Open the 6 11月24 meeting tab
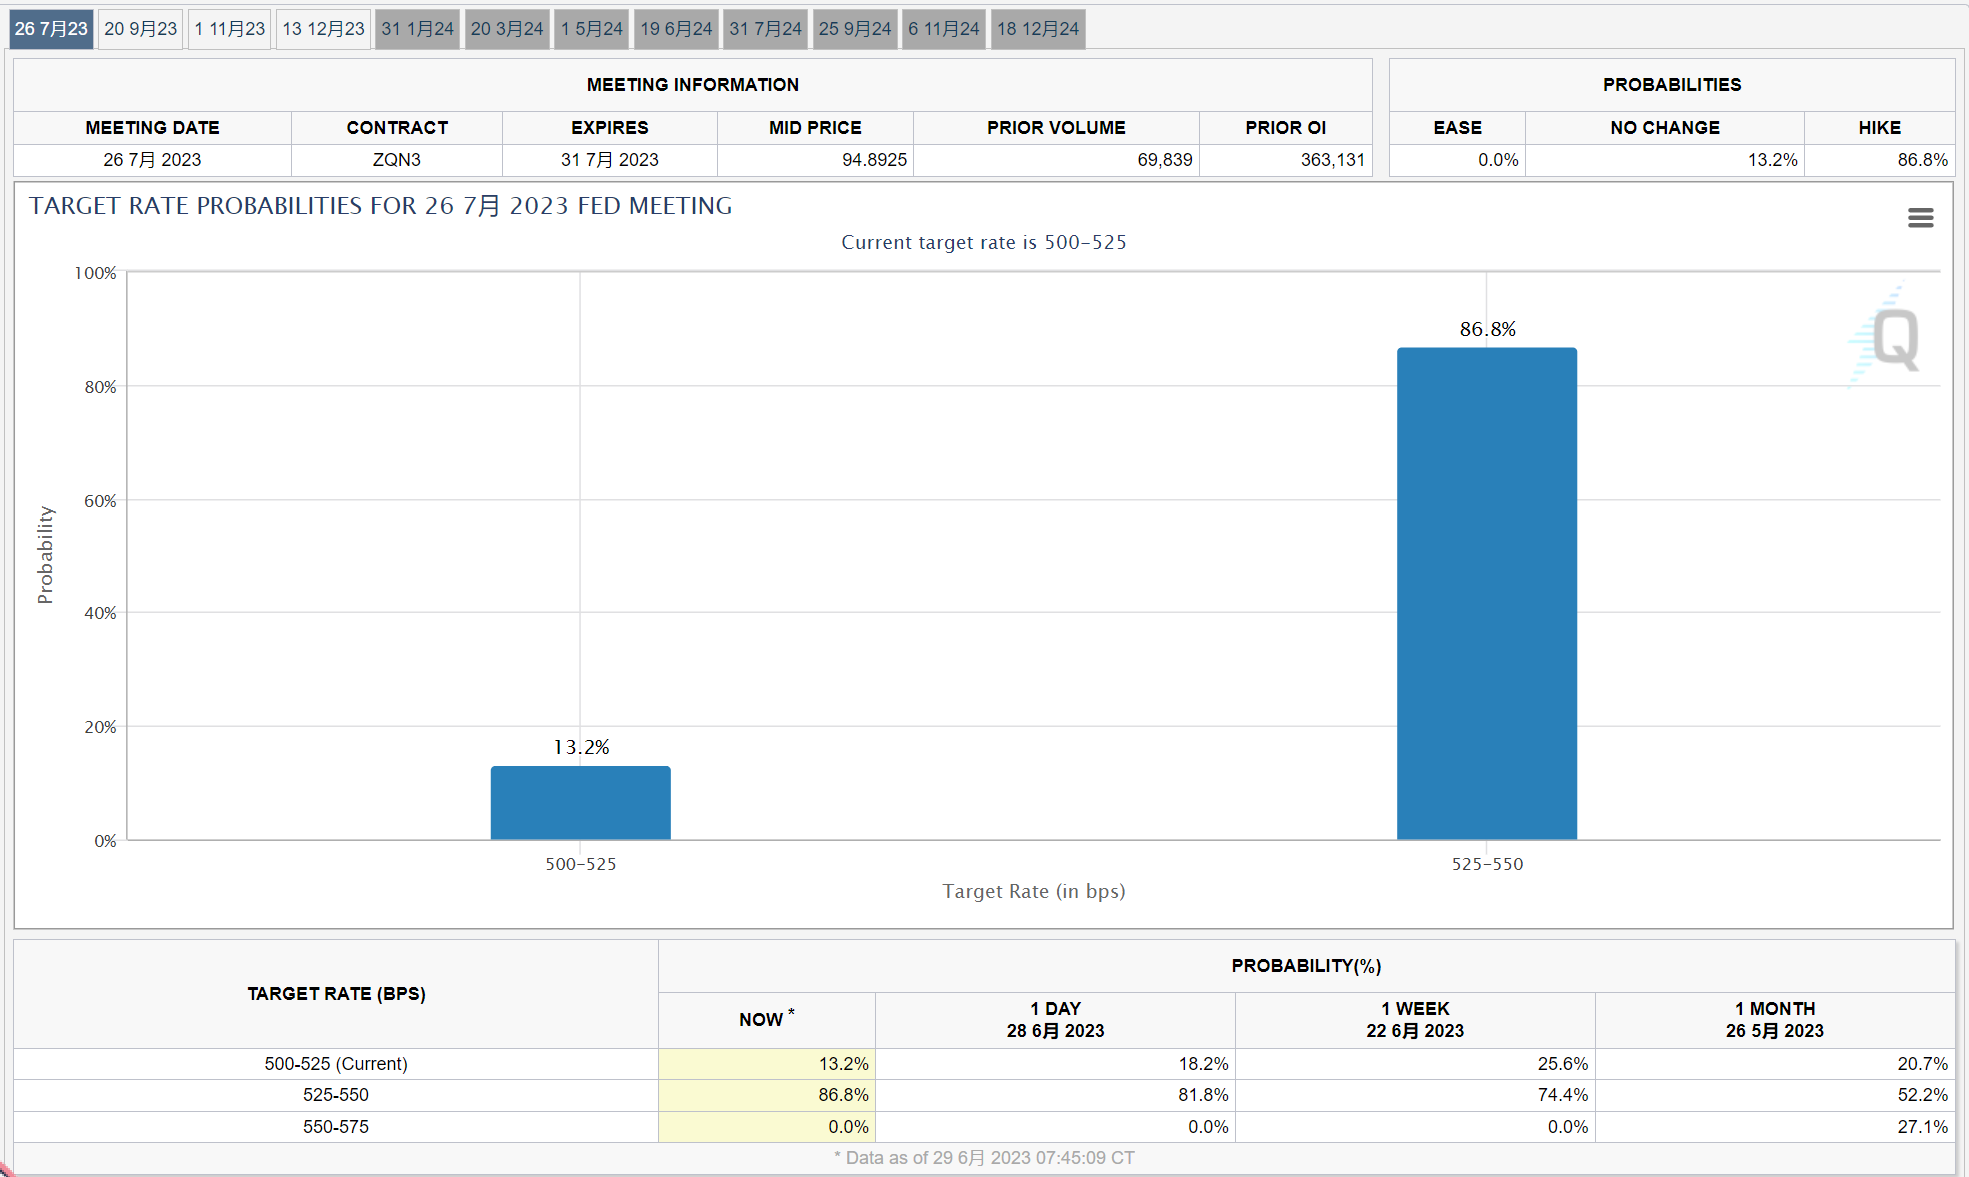This screenshot has height=1177, width=1969. (944, 29)
